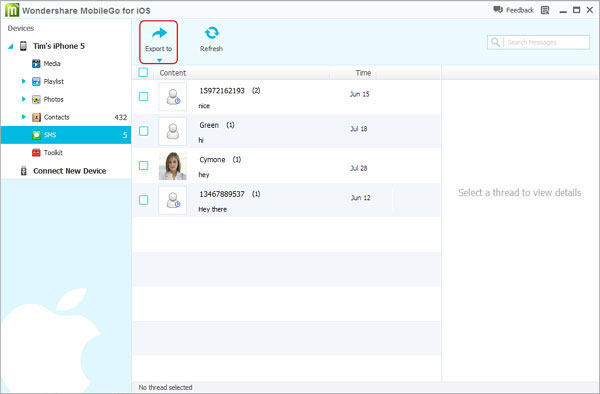Click the register icon next to Feedback
This screenshot has height=394, width=600.
click(545, 10)
